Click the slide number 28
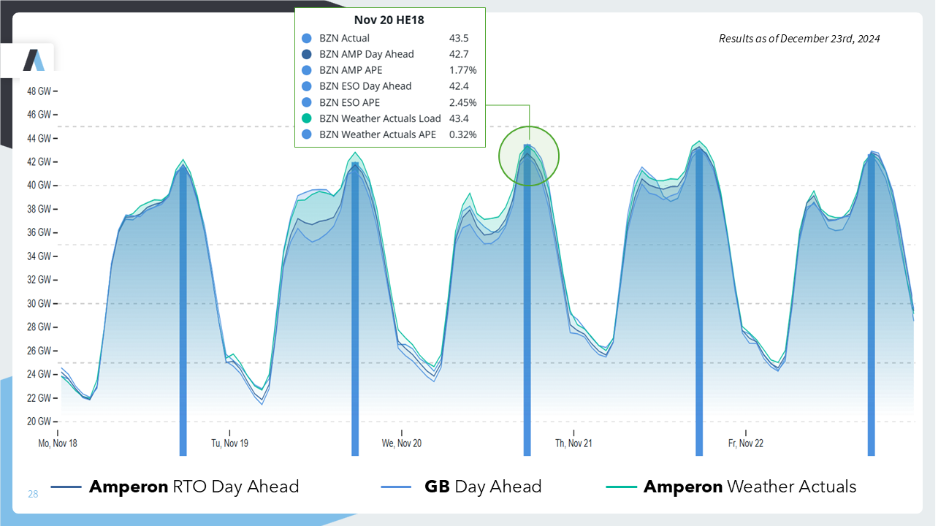936x526 pixels. pos(33,494)
